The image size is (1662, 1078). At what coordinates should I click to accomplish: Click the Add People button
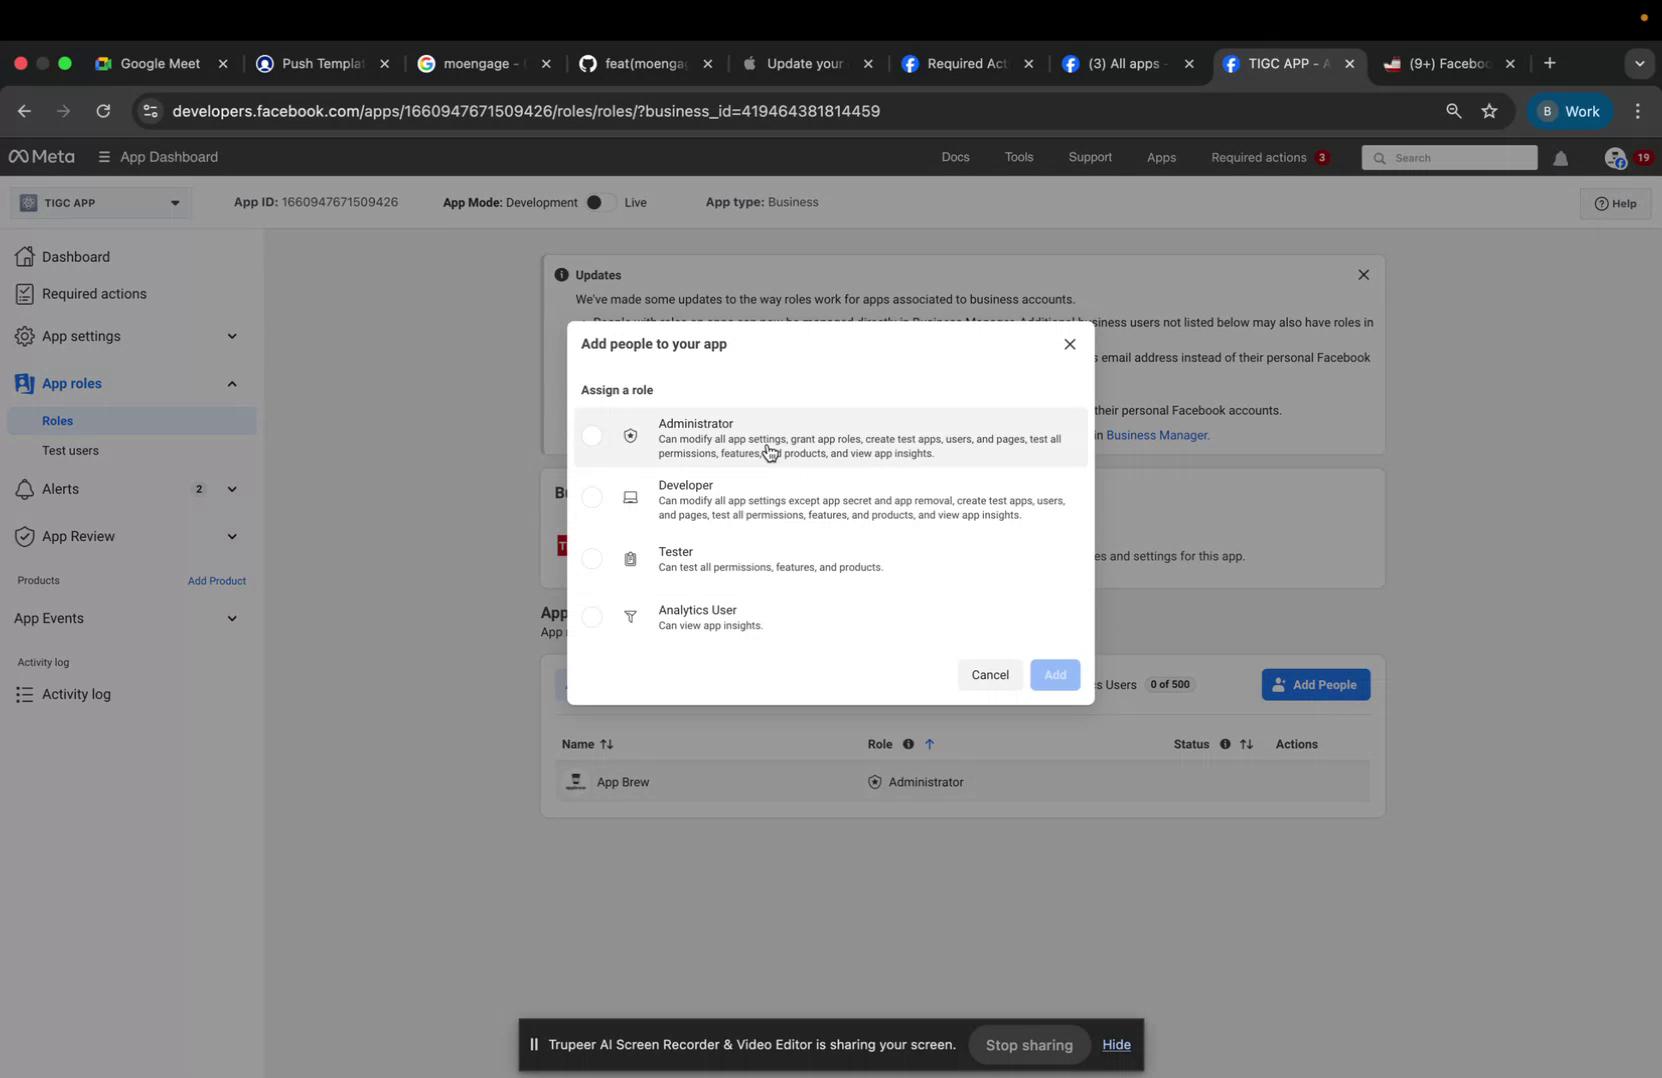coord(1315,684)
